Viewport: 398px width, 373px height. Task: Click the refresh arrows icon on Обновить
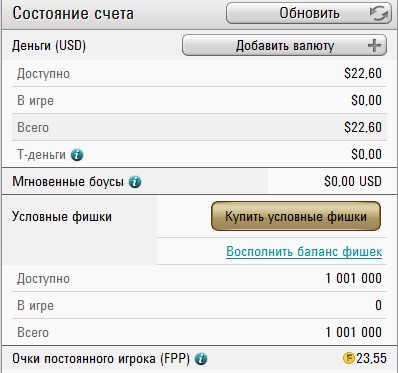point(379,14)
